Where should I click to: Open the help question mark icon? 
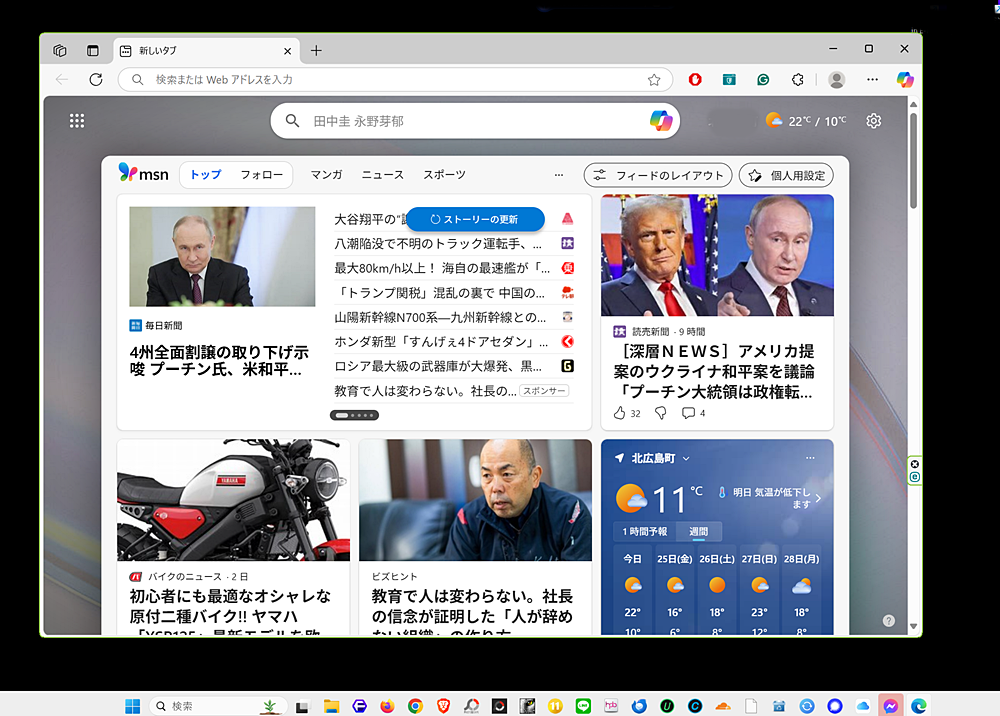pos(888,620)
